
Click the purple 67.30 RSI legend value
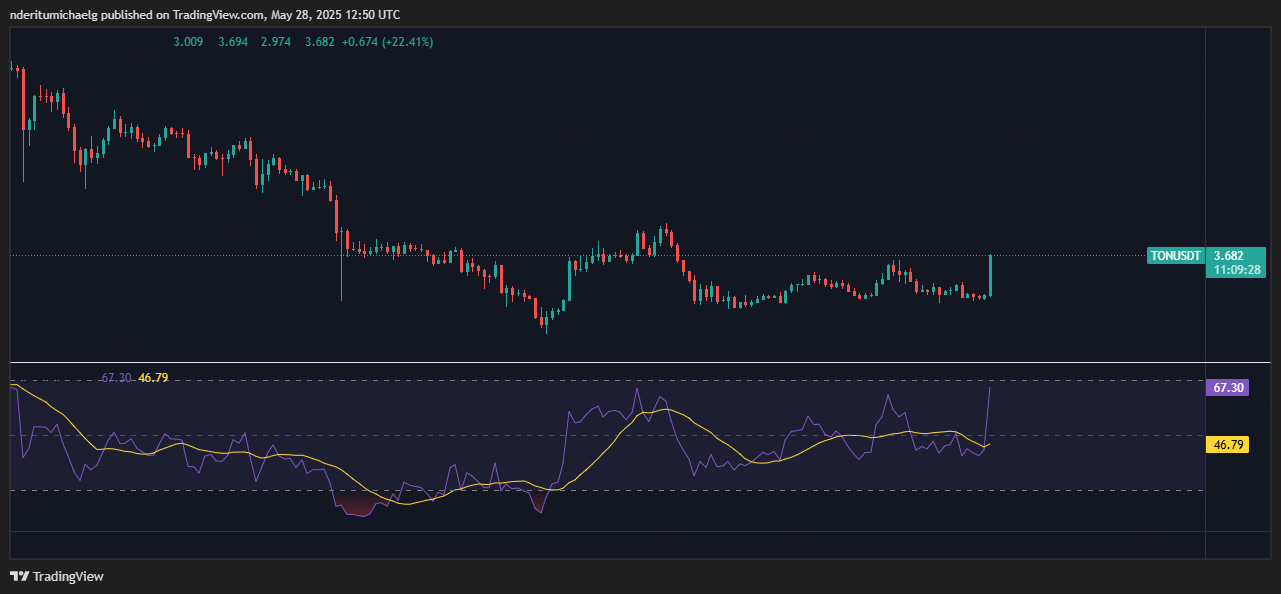pos(117,378)
